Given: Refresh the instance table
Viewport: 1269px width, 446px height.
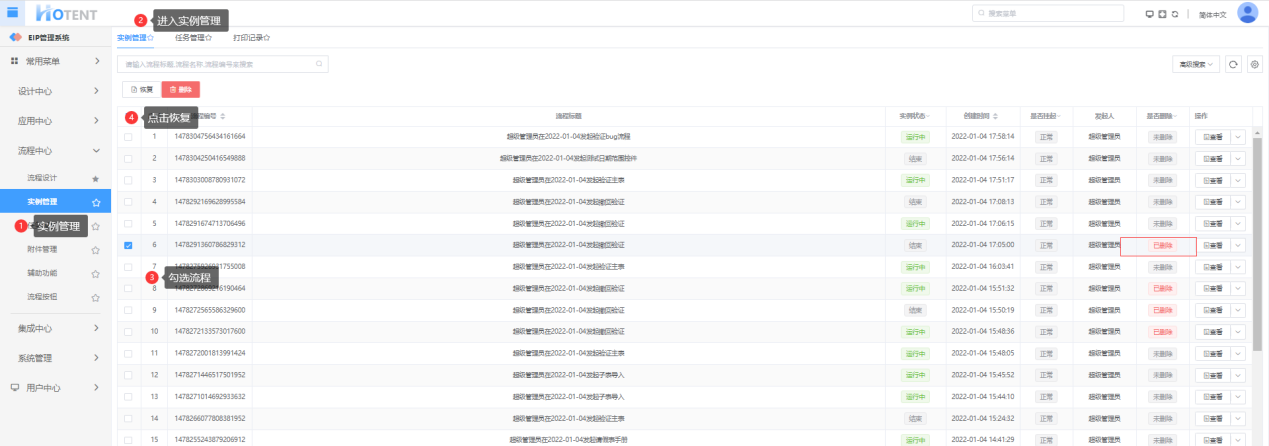Looking at the screenshot, I should [x=1233, y=64].
